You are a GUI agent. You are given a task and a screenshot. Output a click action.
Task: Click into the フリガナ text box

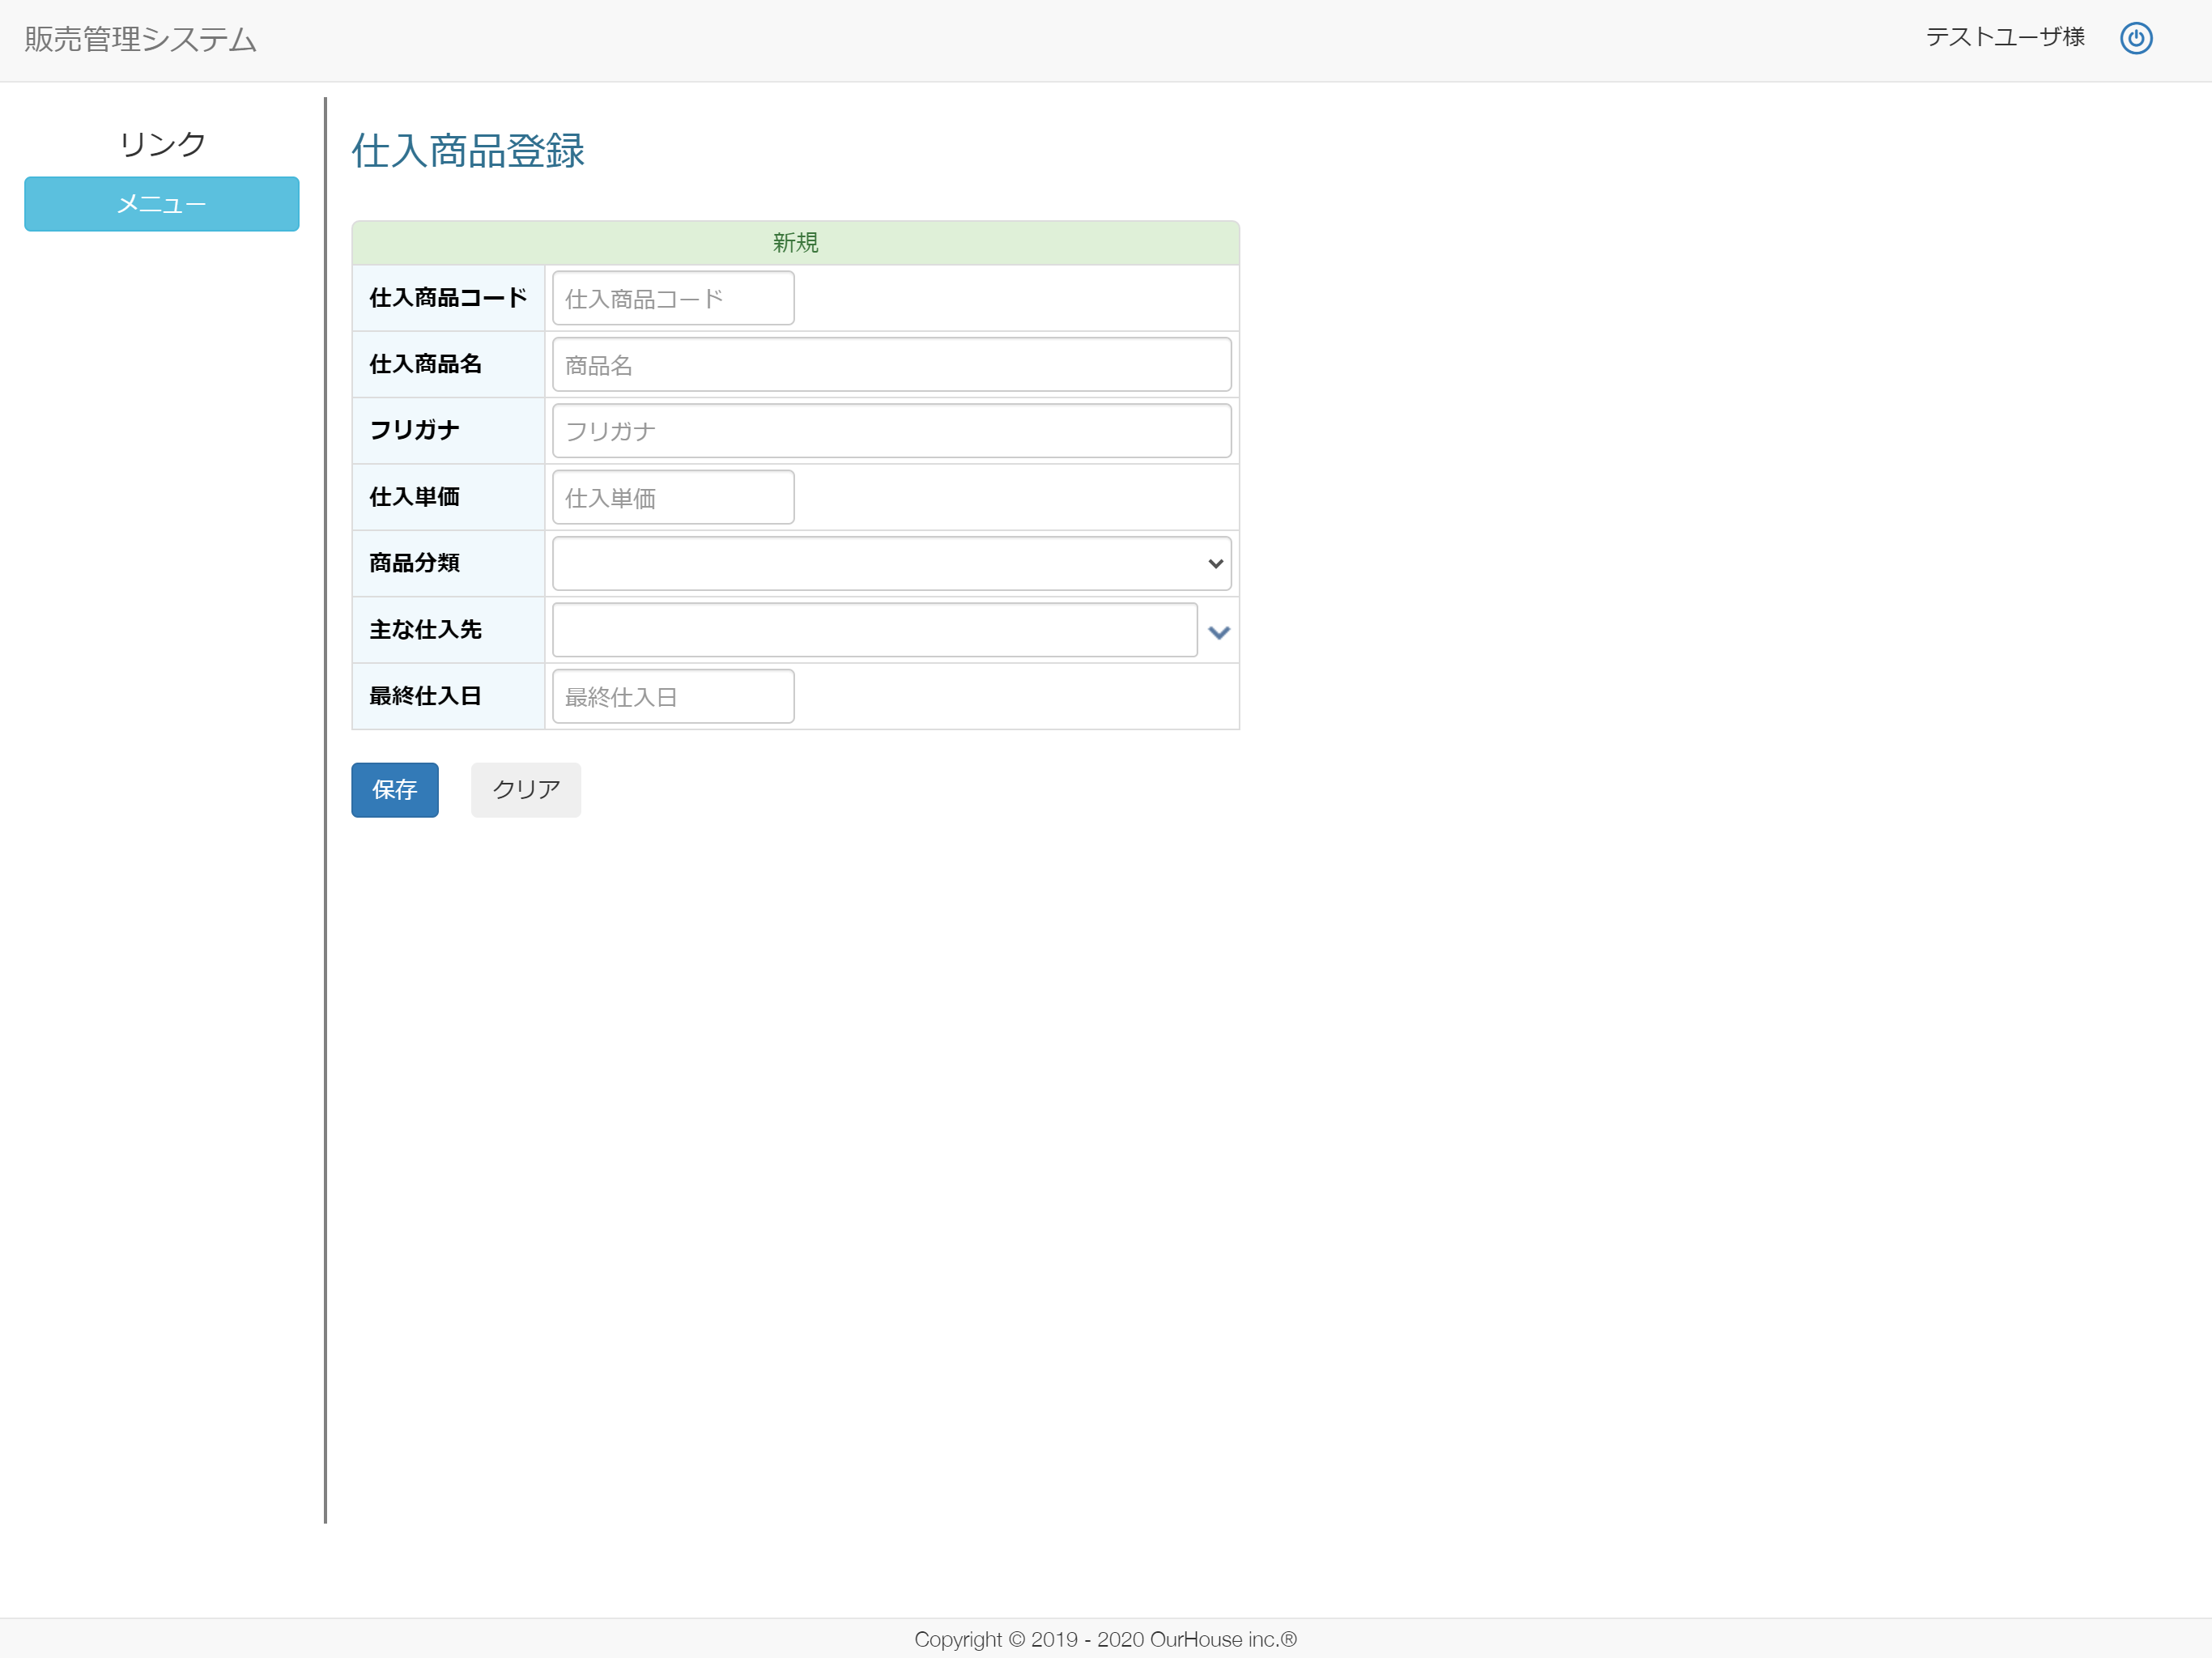tap(890, 430)
